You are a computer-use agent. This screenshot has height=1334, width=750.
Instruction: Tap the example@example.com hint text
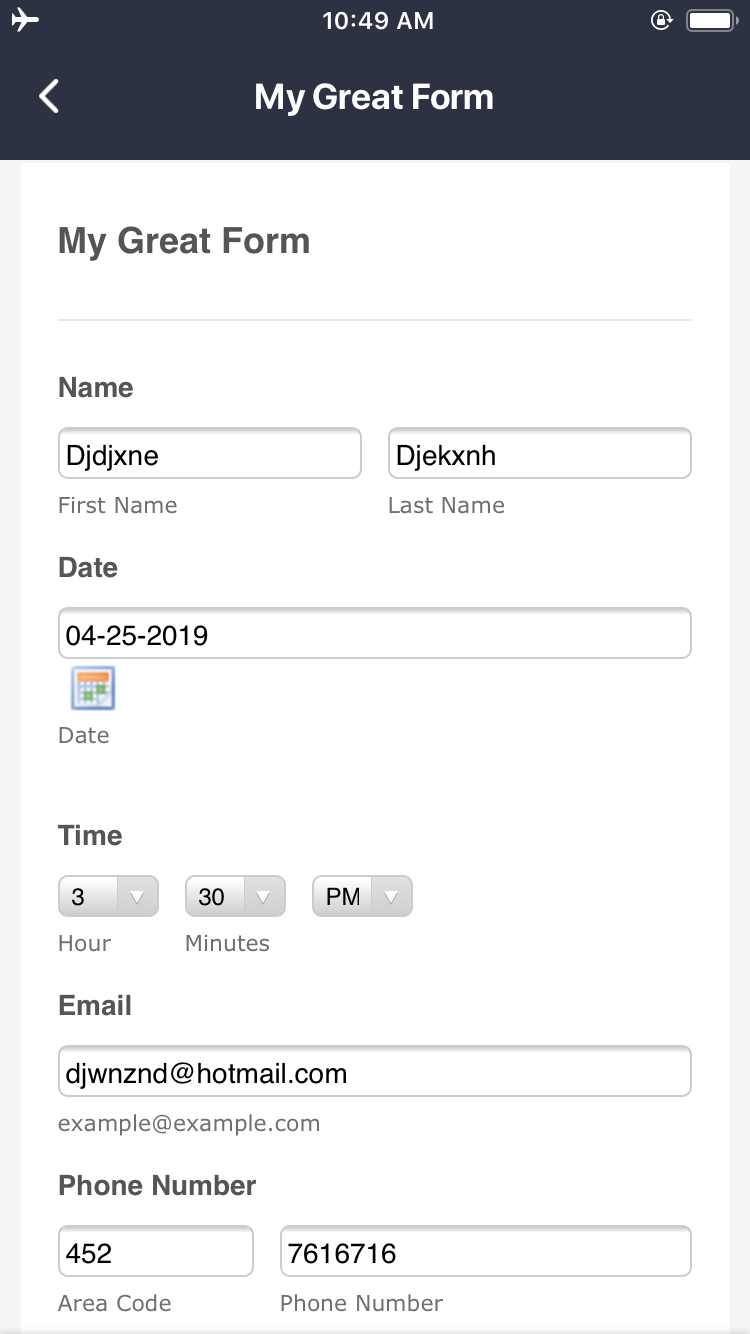(189, 1123)
